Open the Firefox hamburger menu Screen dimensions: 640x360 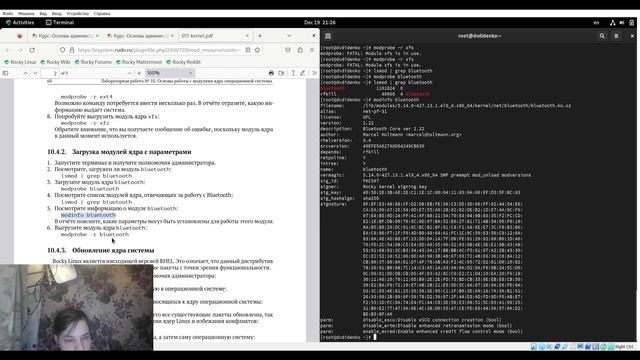[312, 50]
